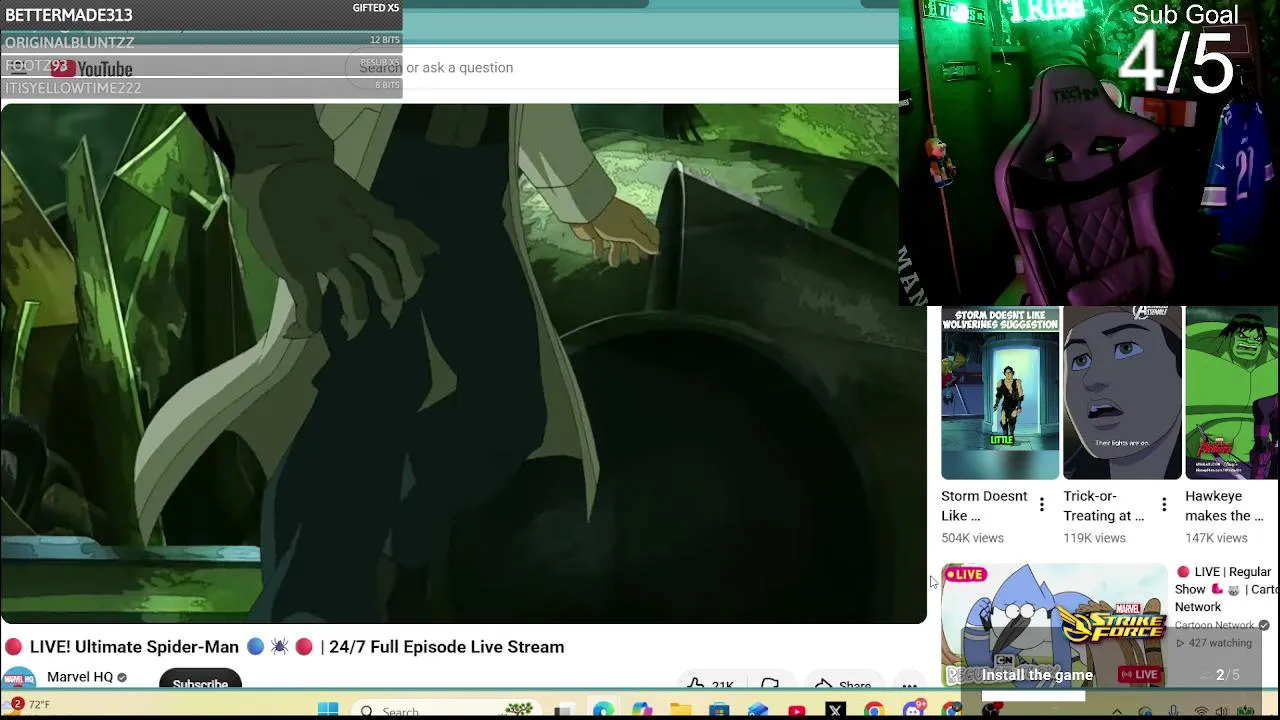Open the 'LIVE | Regular Show' video title
Screen dimensions: 1280x720
1227,589
